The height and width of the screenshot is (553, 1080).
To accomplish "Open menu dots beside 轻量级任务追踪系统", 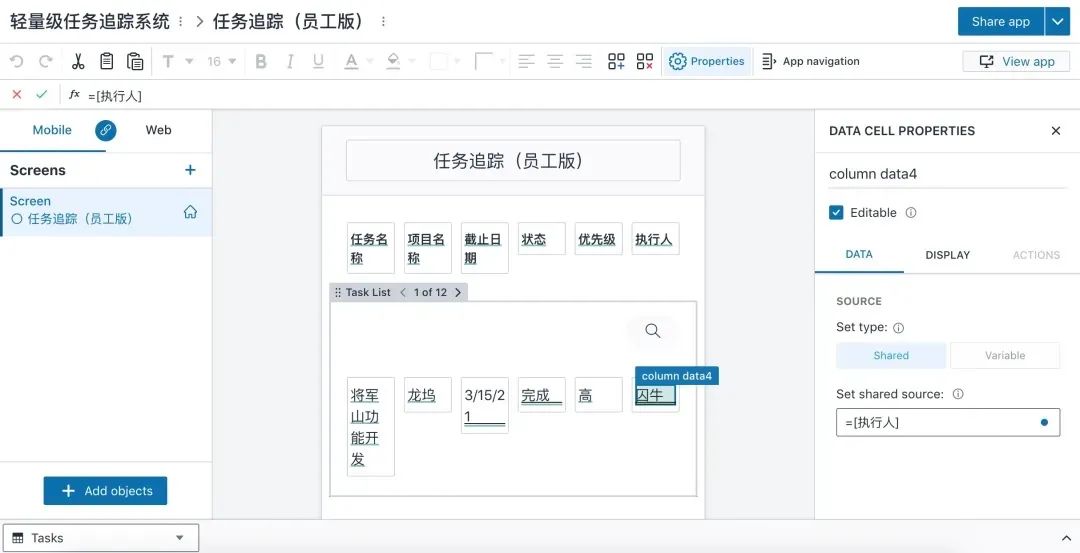I will pos(180,22).
